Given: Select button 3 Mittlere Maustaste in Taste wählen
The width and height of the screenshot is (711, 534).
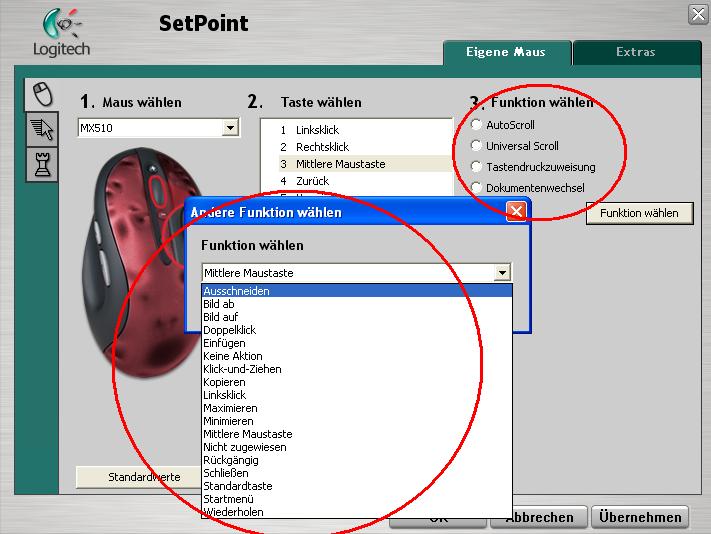Looking at the screenshot, I should click(x=365, y=164).
